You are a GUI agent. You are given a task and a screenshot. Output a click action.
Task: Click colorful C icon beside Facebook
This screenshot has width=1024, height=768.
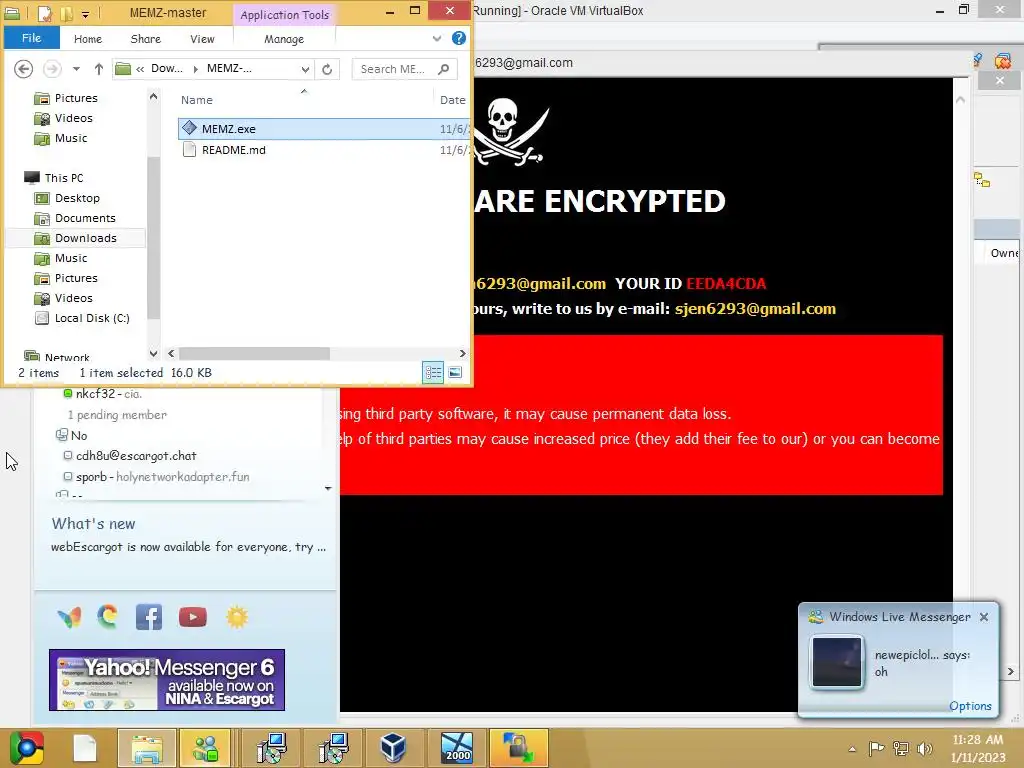(x=108, y=616)
